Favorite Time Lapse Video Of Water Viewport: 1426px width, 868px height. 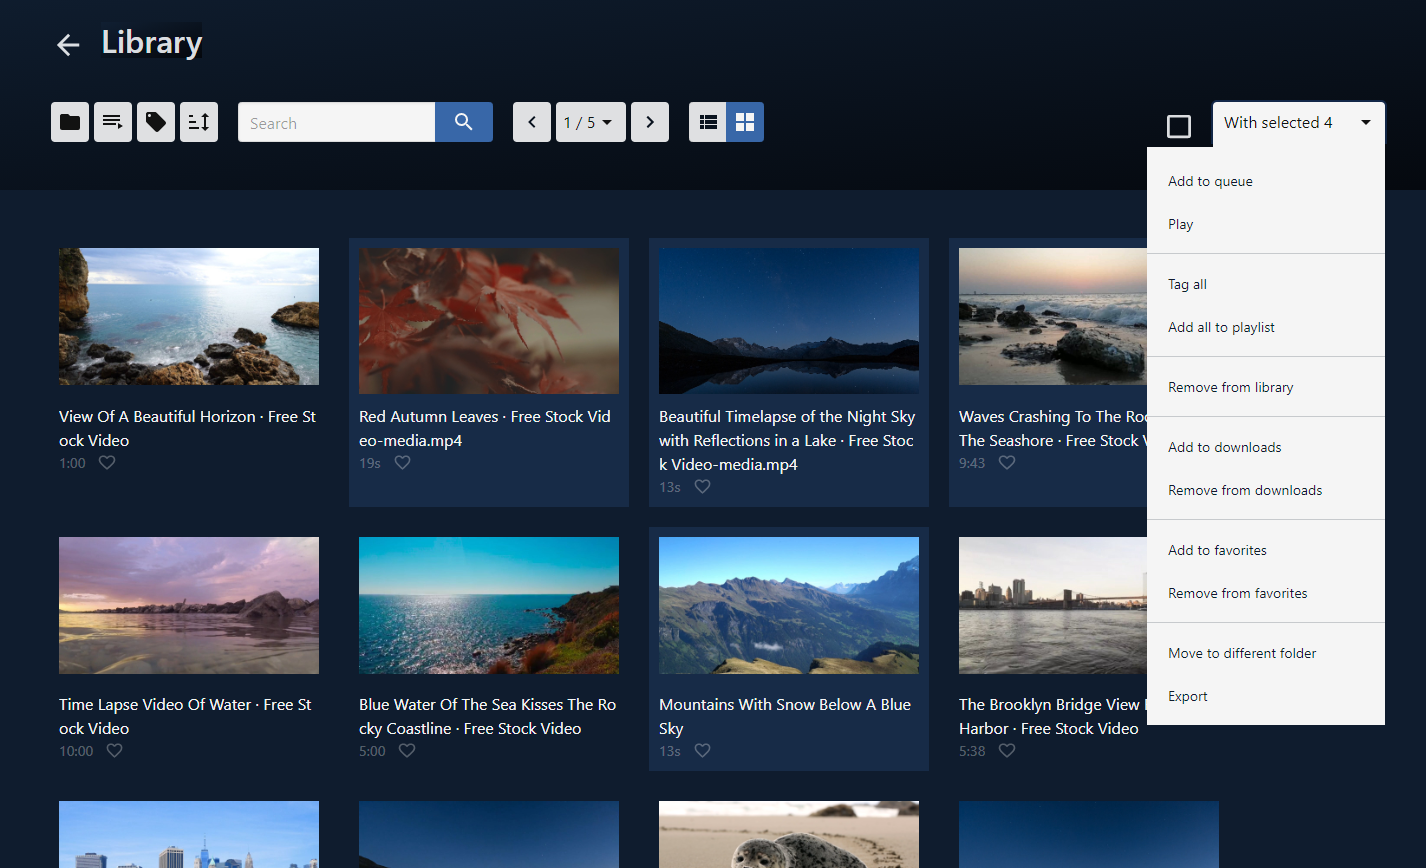point(115,751)
